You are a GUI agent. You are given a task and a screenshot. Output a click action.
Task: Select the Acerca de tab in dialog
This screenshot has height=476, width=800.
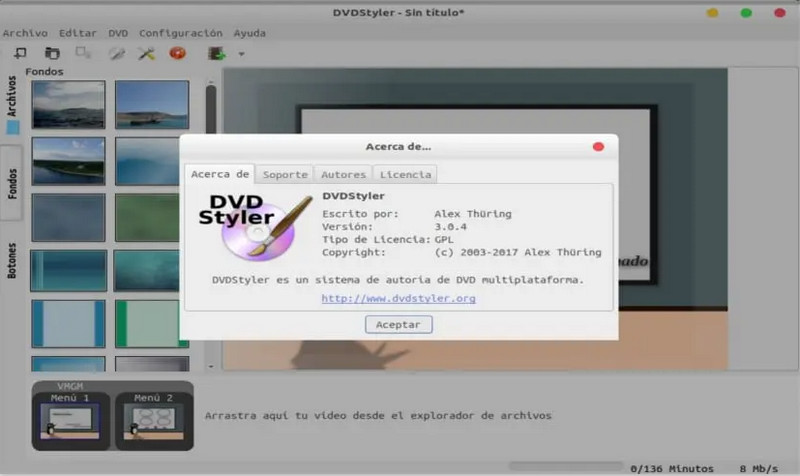coord(220,174)
